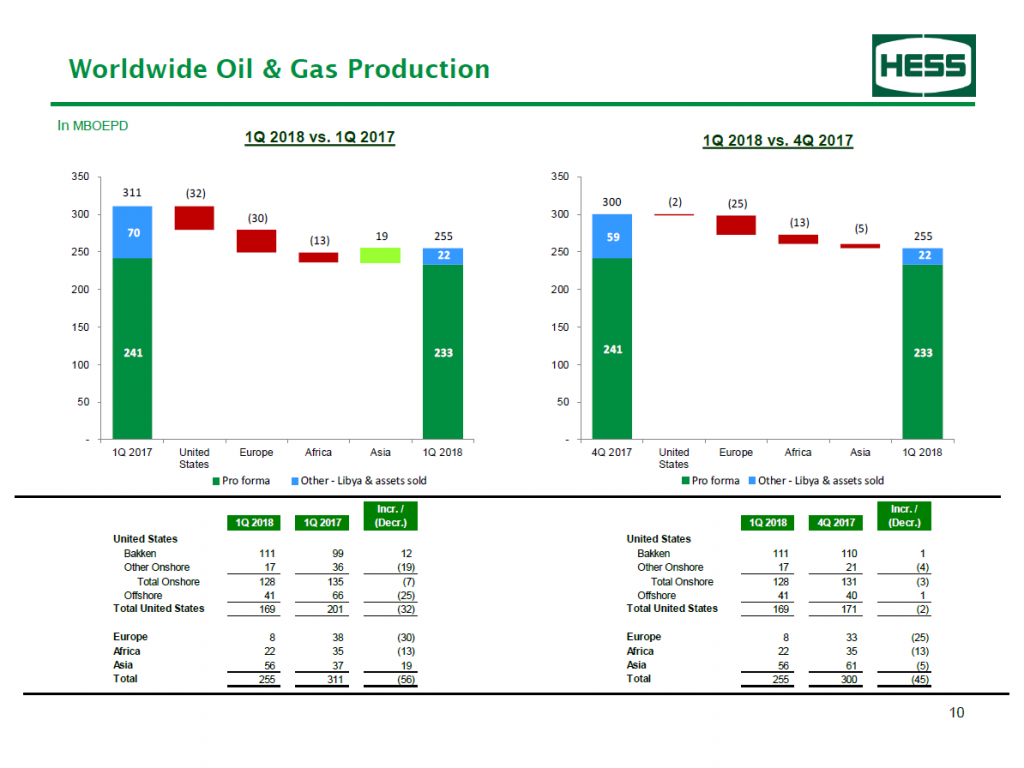1024x768 pixels.
Task: Select the 1Q 2018 vs. 4Q 2017 tab
Action: click(x=778, y=141)
